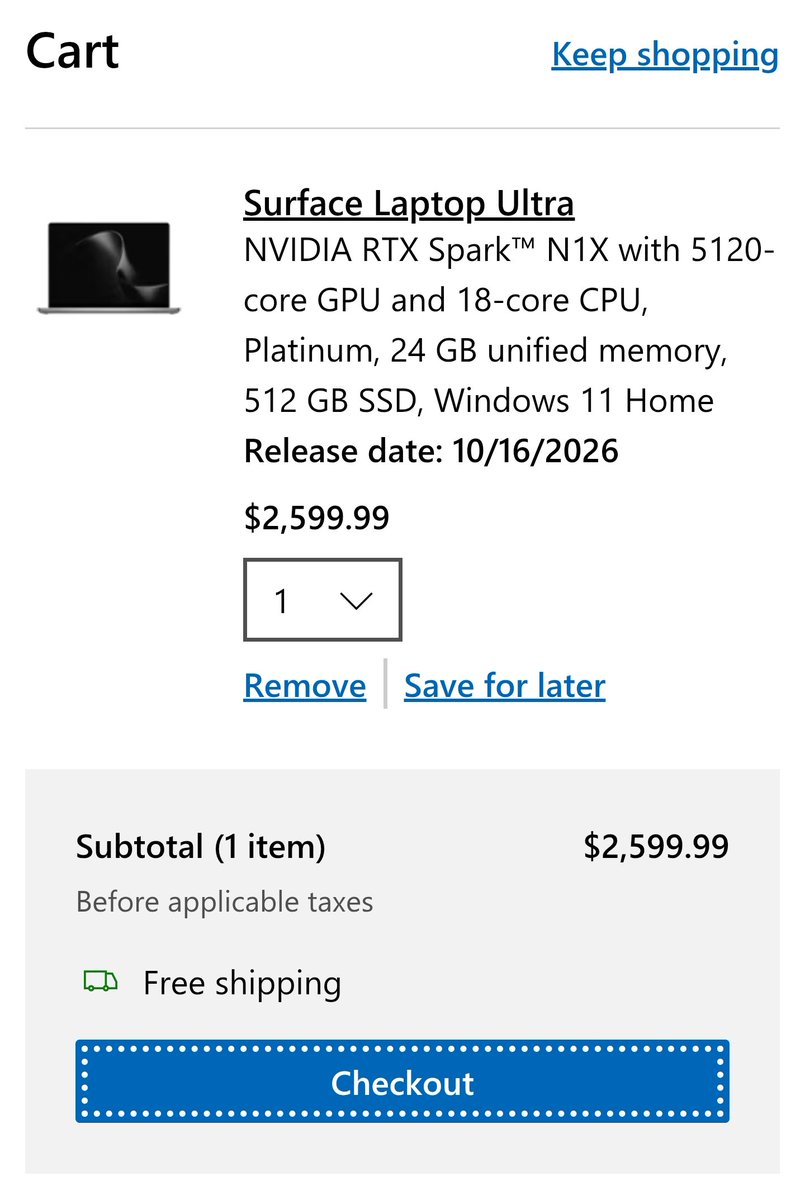Screen dimensions: 805x1200
Task: Click the Before applicable taxes note
Action: pos(225,902)
